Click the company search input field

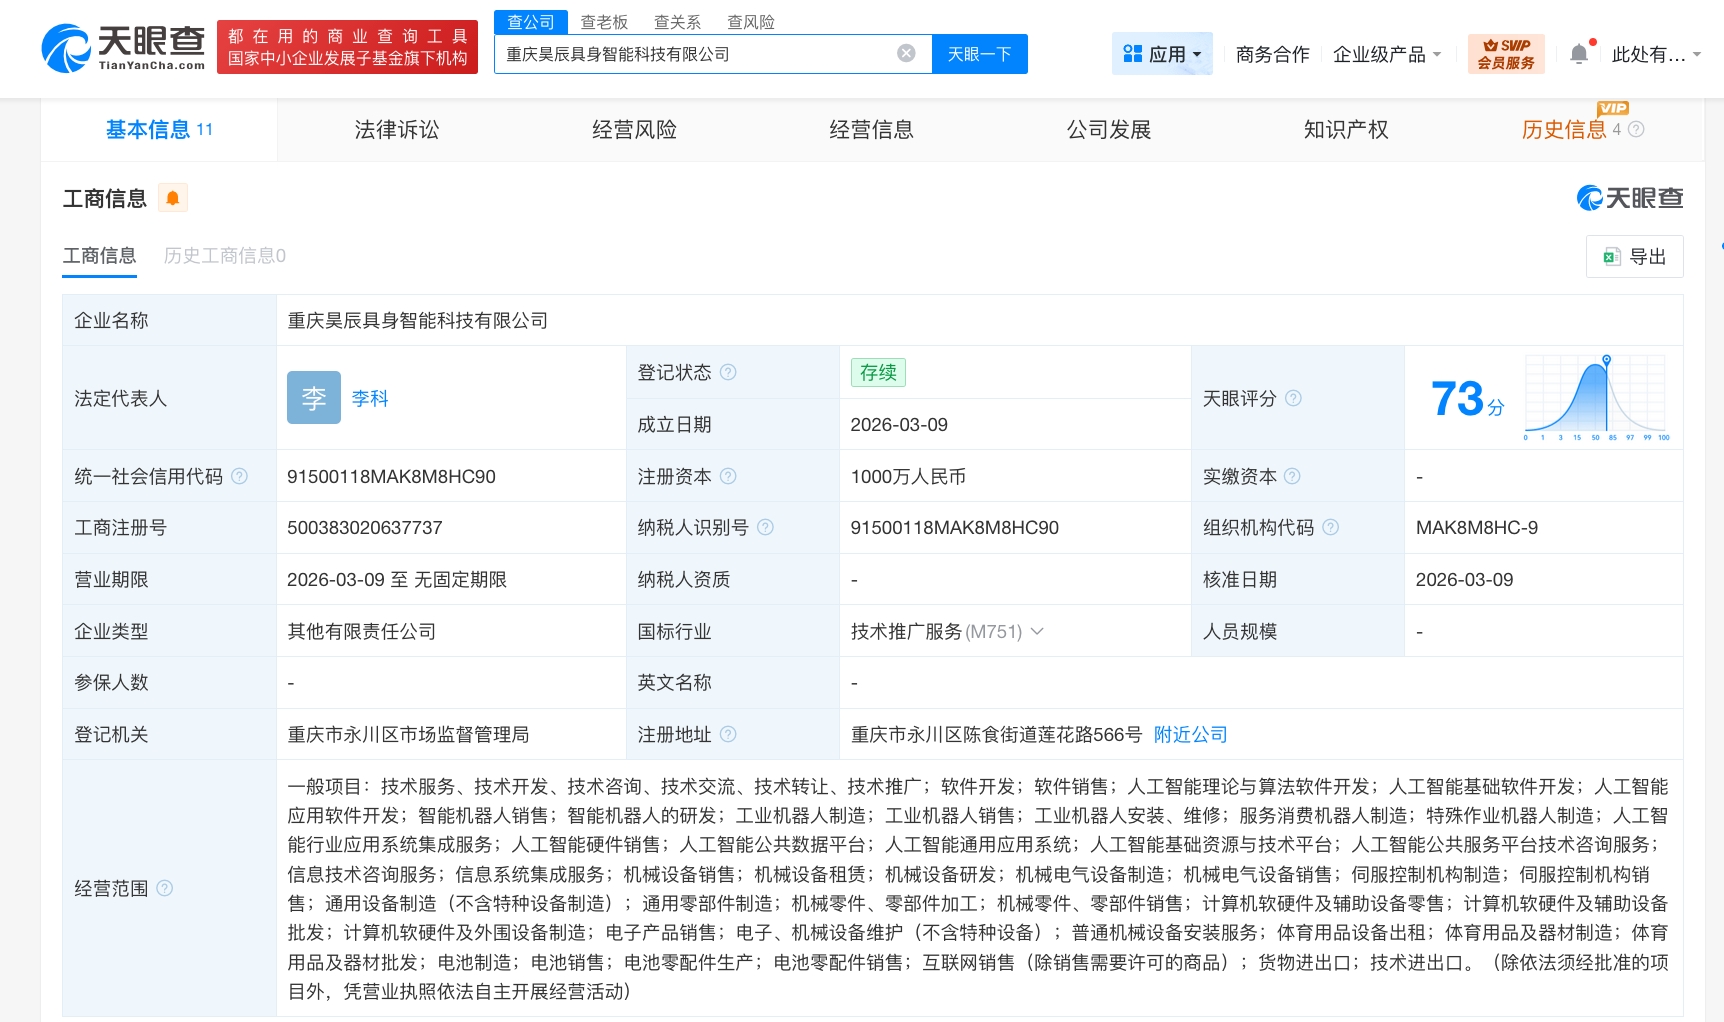point(700,54)
